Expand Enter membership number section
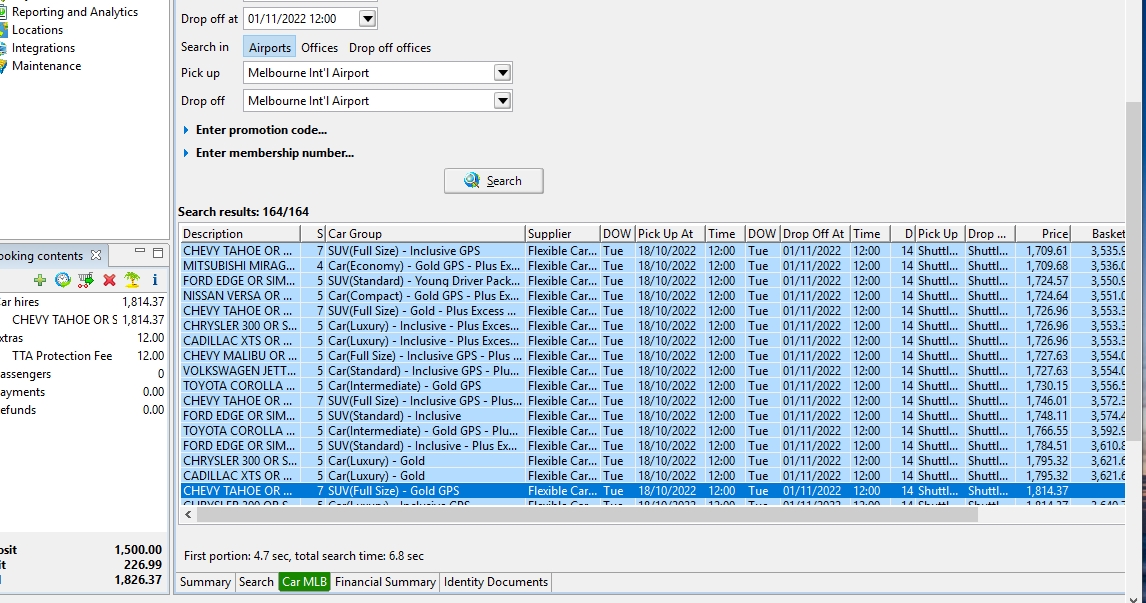1146x603 pixels. (x=268, y=153)
